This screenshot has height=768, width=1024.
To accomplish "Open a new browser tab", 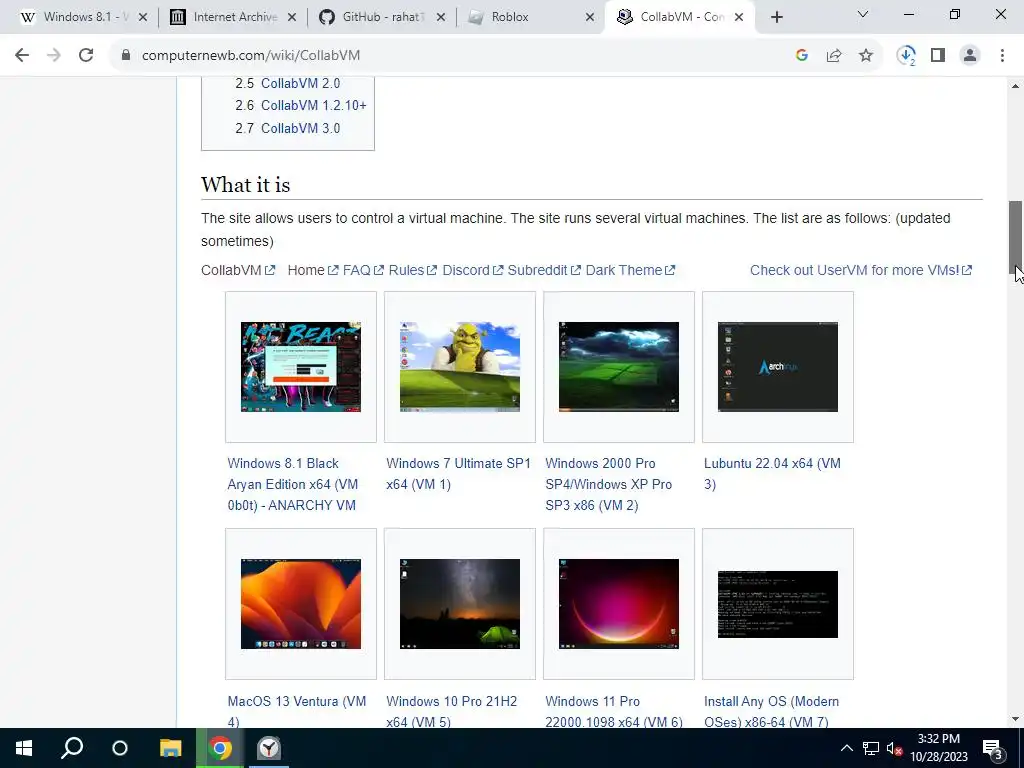I will click(776, 17).
